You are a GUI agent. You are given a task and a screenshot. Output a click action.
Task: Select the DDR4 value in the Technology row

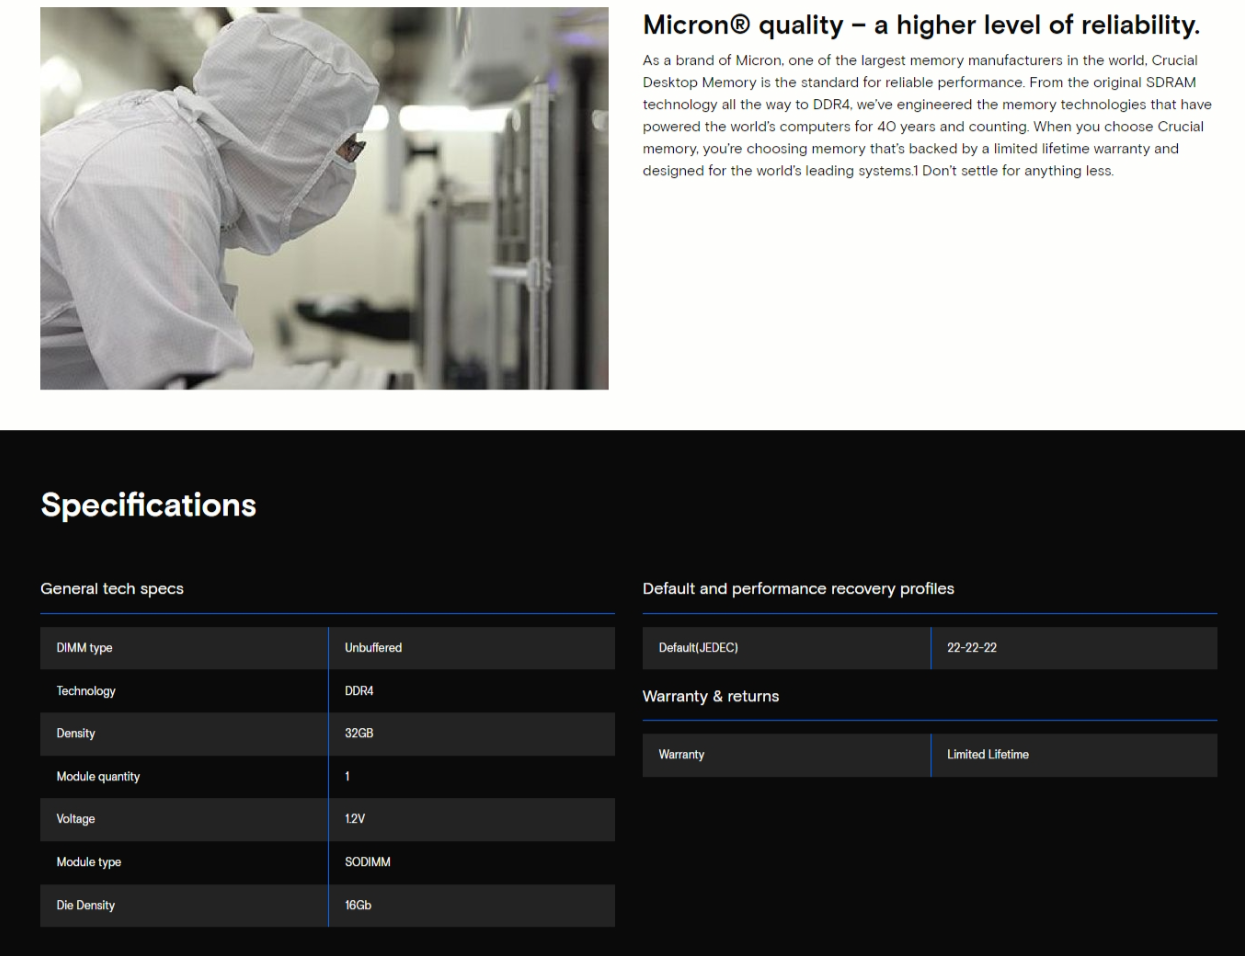tap(359, 691)
